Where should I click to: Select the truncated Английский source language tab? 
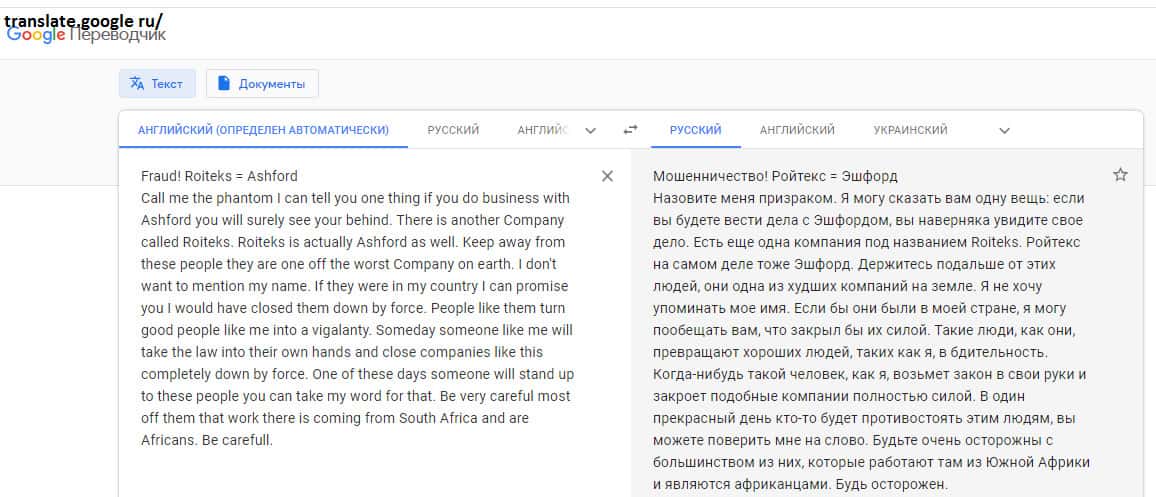tap(541, 130)
